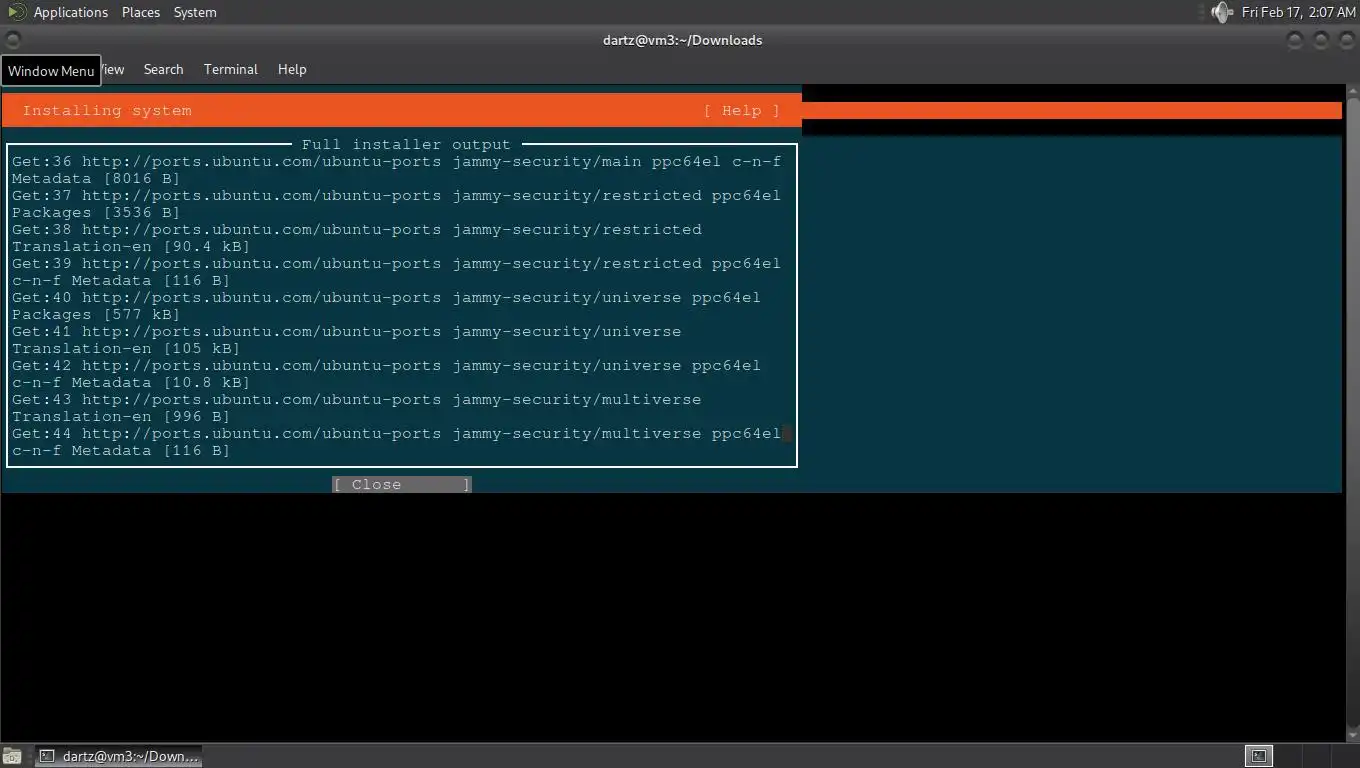The width and height of the screenshot is (1360, 768).
Task: Click the Window Menu tooltip button
Action: 51,71
